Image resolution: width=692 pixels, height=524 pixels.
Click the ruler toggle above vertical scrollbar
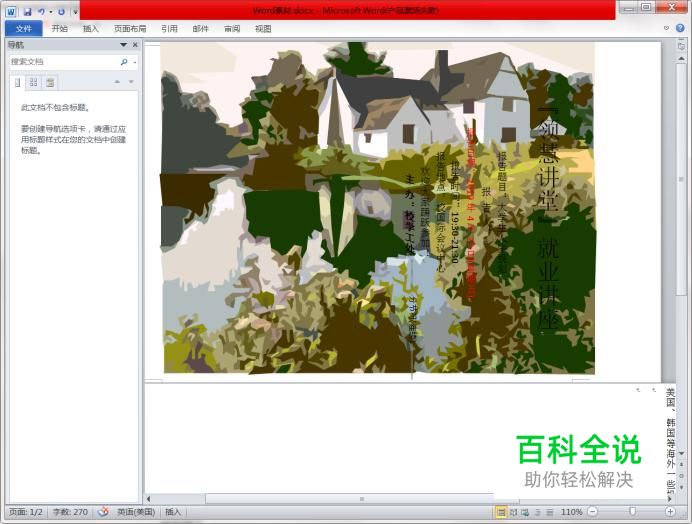point(681,46)
